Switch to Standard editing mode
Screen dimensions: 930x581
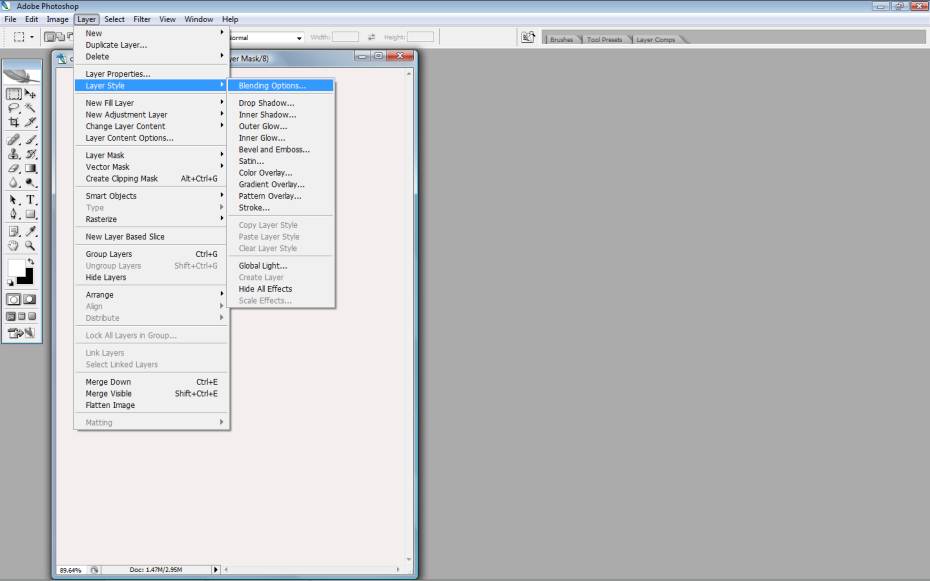tap(14, 299)
